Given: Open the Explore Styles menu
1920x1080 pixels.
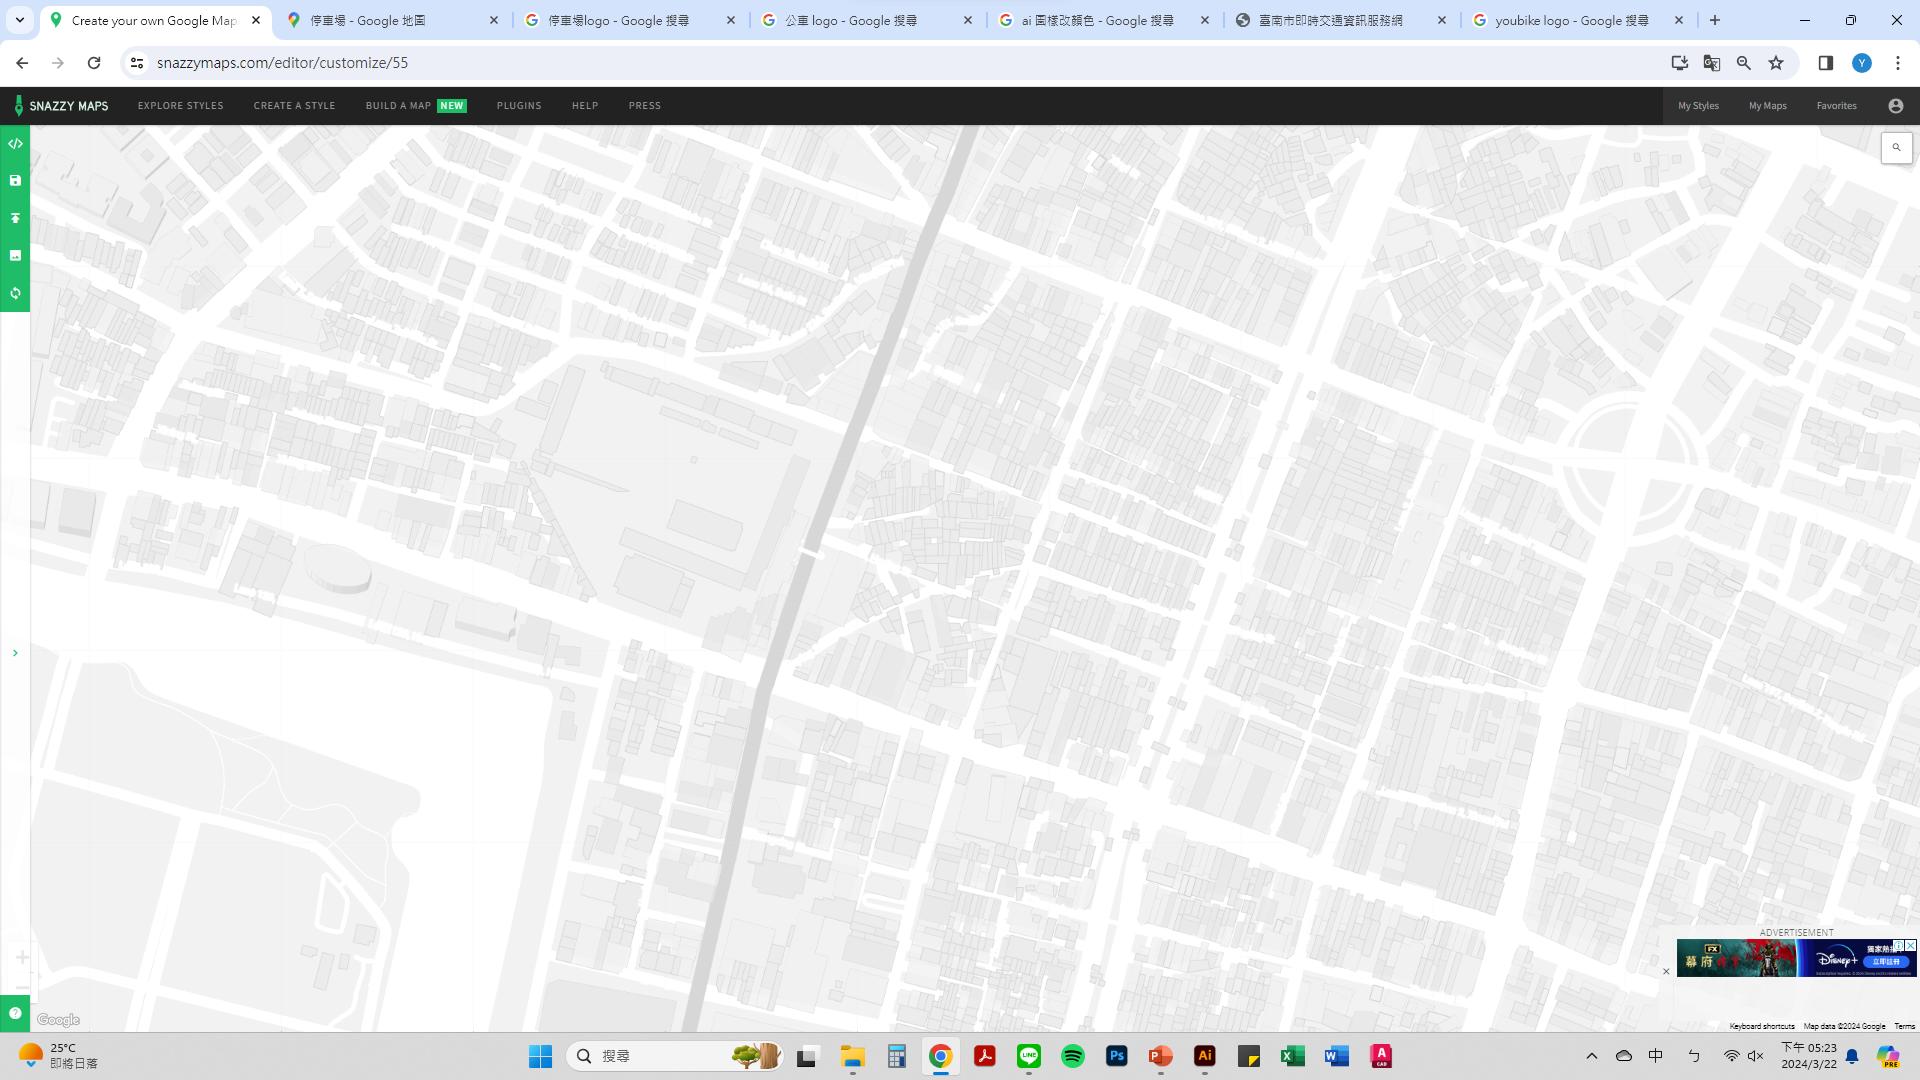Looking at the screenshot, I should point(180,106).
